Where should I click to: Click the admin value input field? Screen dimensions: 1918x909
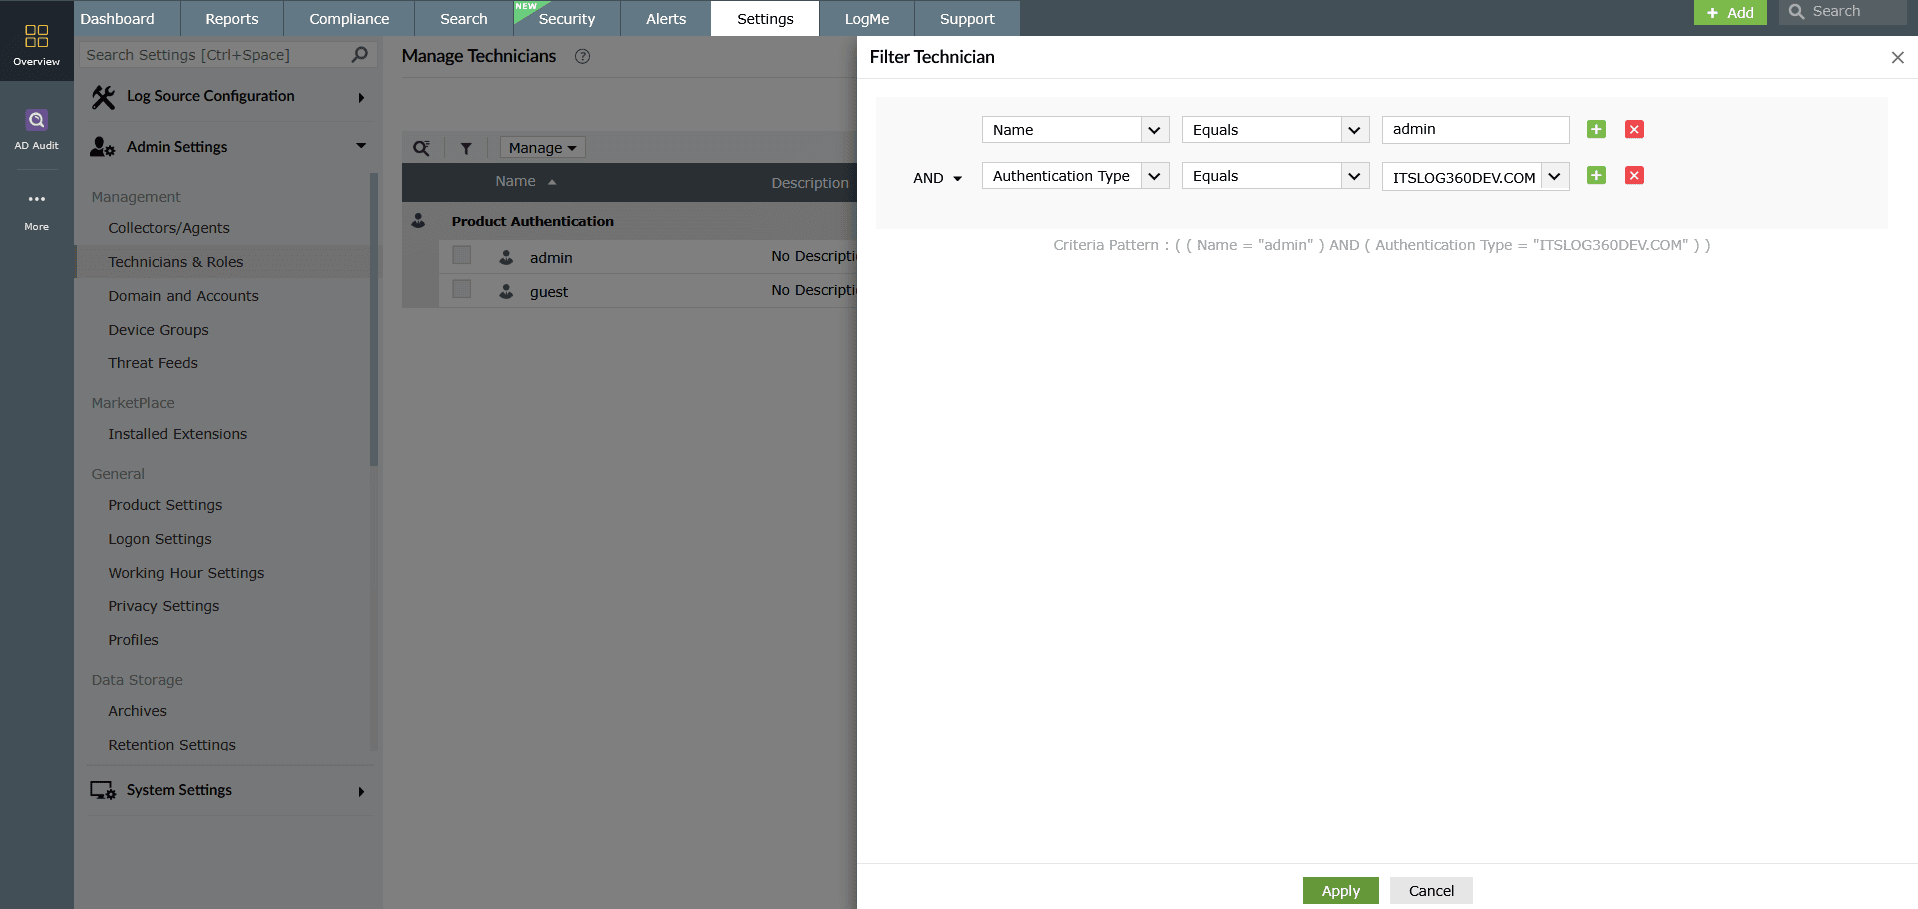click(1475, 129)
